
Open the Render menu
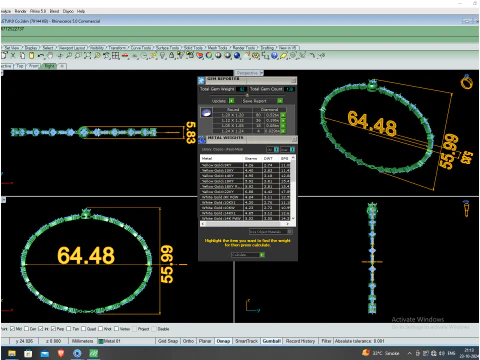tap(20, 11)
